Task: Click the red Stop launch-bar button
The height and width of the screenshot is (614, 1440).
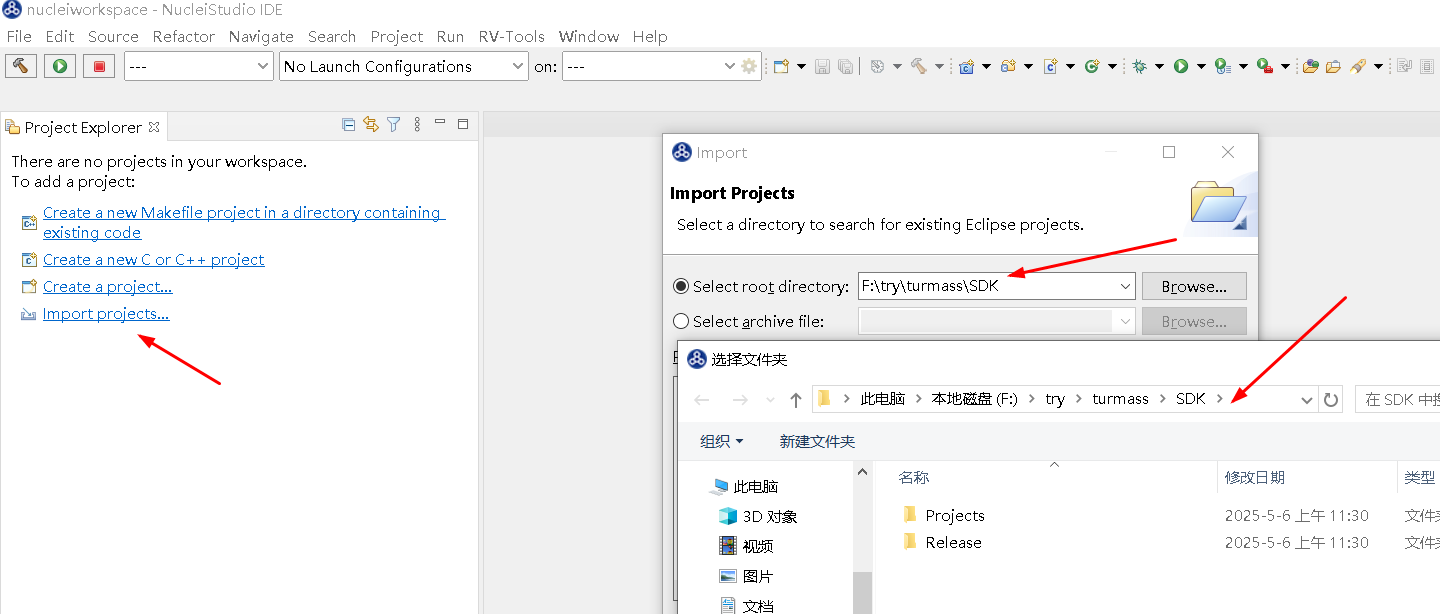Action: 99,66
